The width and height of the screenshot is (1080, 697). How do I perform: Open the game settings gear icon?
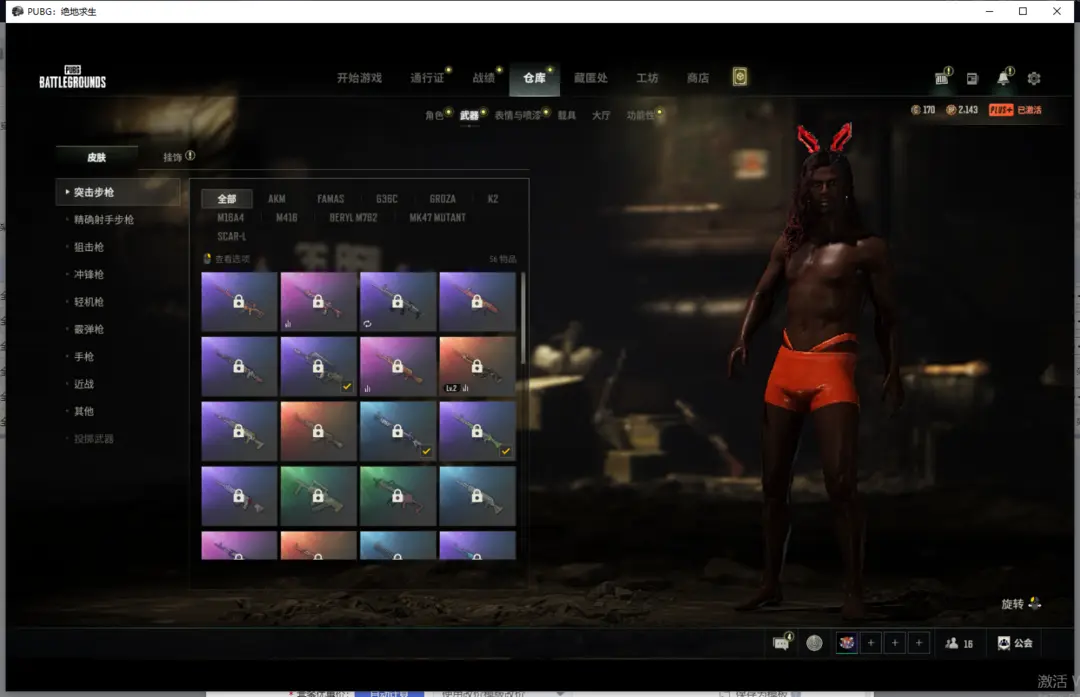pyautogui.click(x=1033, y=79)
